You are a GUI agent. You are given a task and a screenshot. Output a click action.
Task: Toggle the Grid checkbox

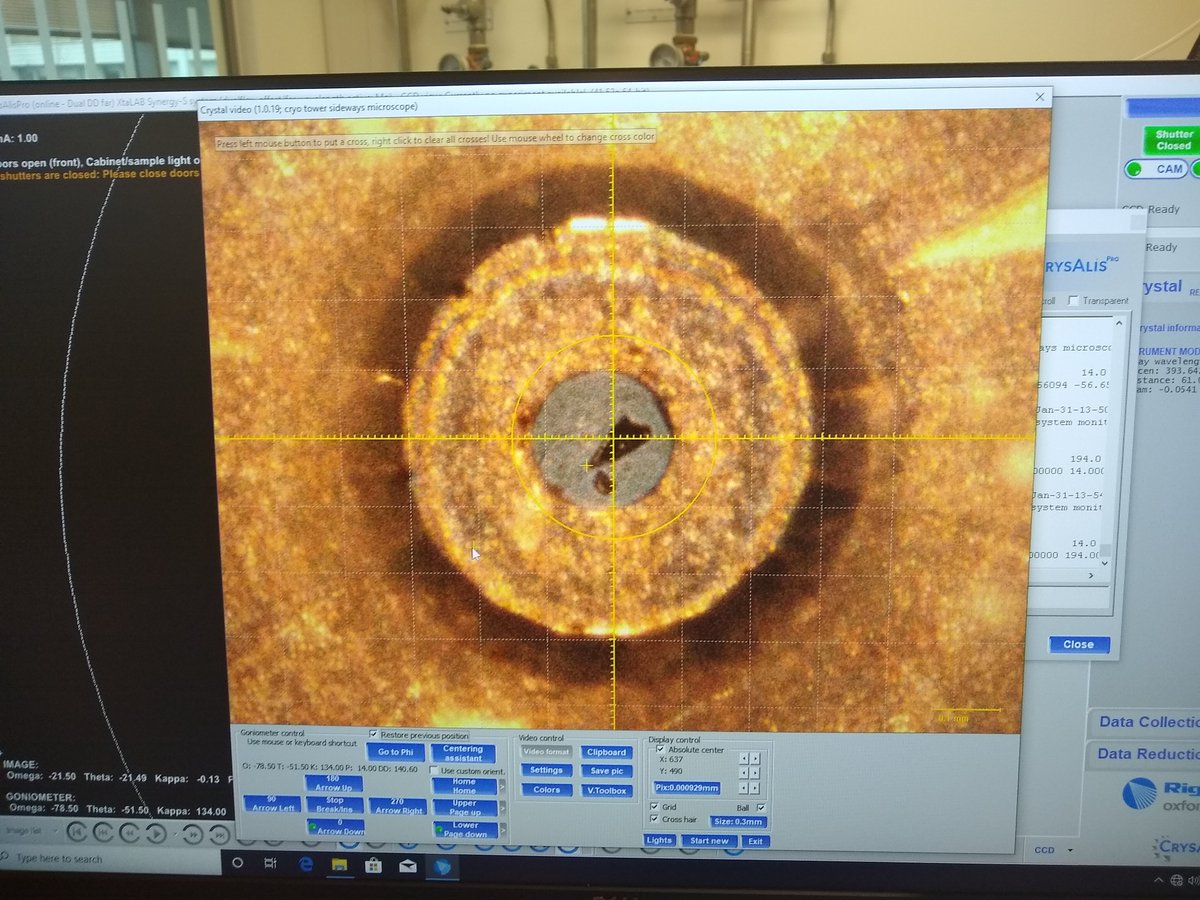click(654, 806)
